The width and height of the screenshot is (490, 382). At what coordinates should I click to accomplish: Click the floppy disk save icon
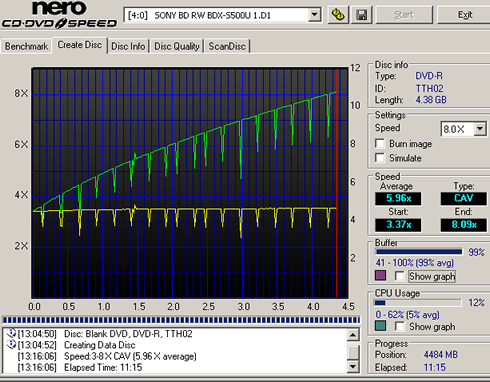click(361, 15)
